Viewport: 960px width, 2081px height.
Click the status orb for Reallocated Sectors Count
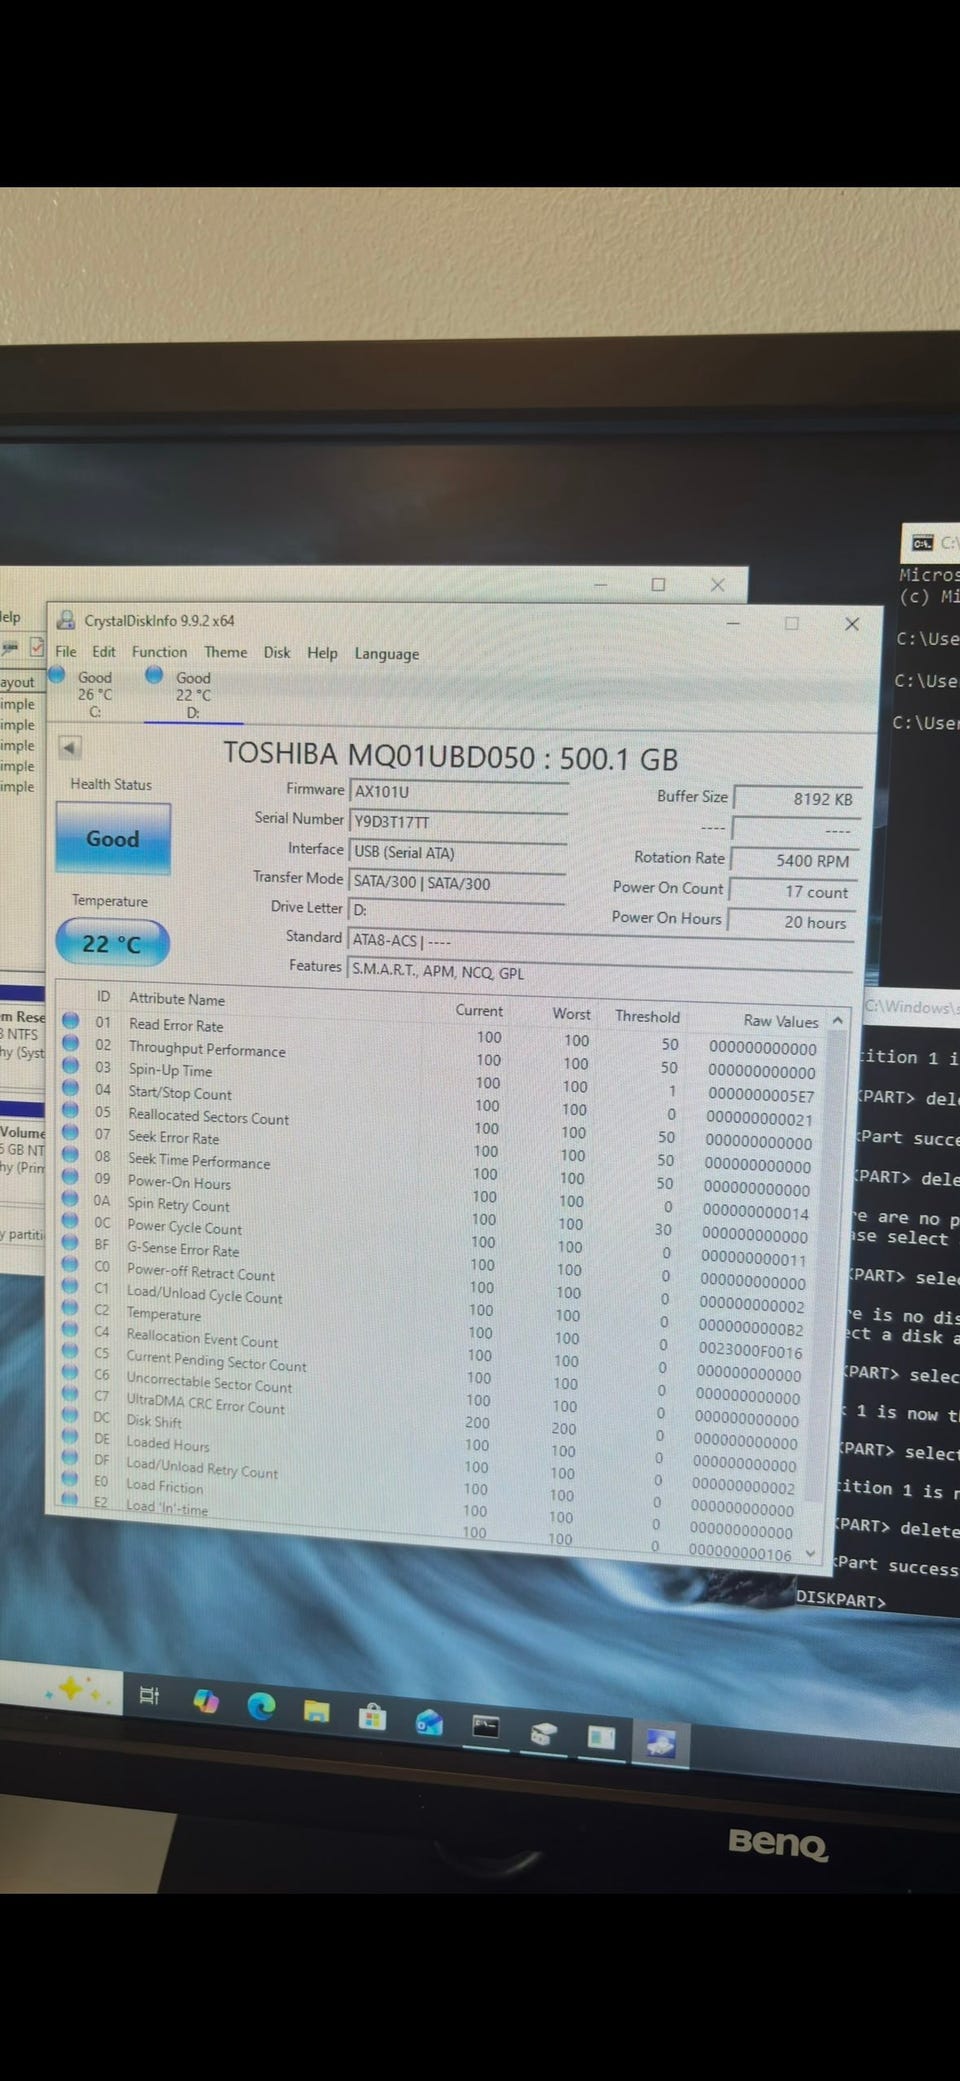[x=71, y=1110]
